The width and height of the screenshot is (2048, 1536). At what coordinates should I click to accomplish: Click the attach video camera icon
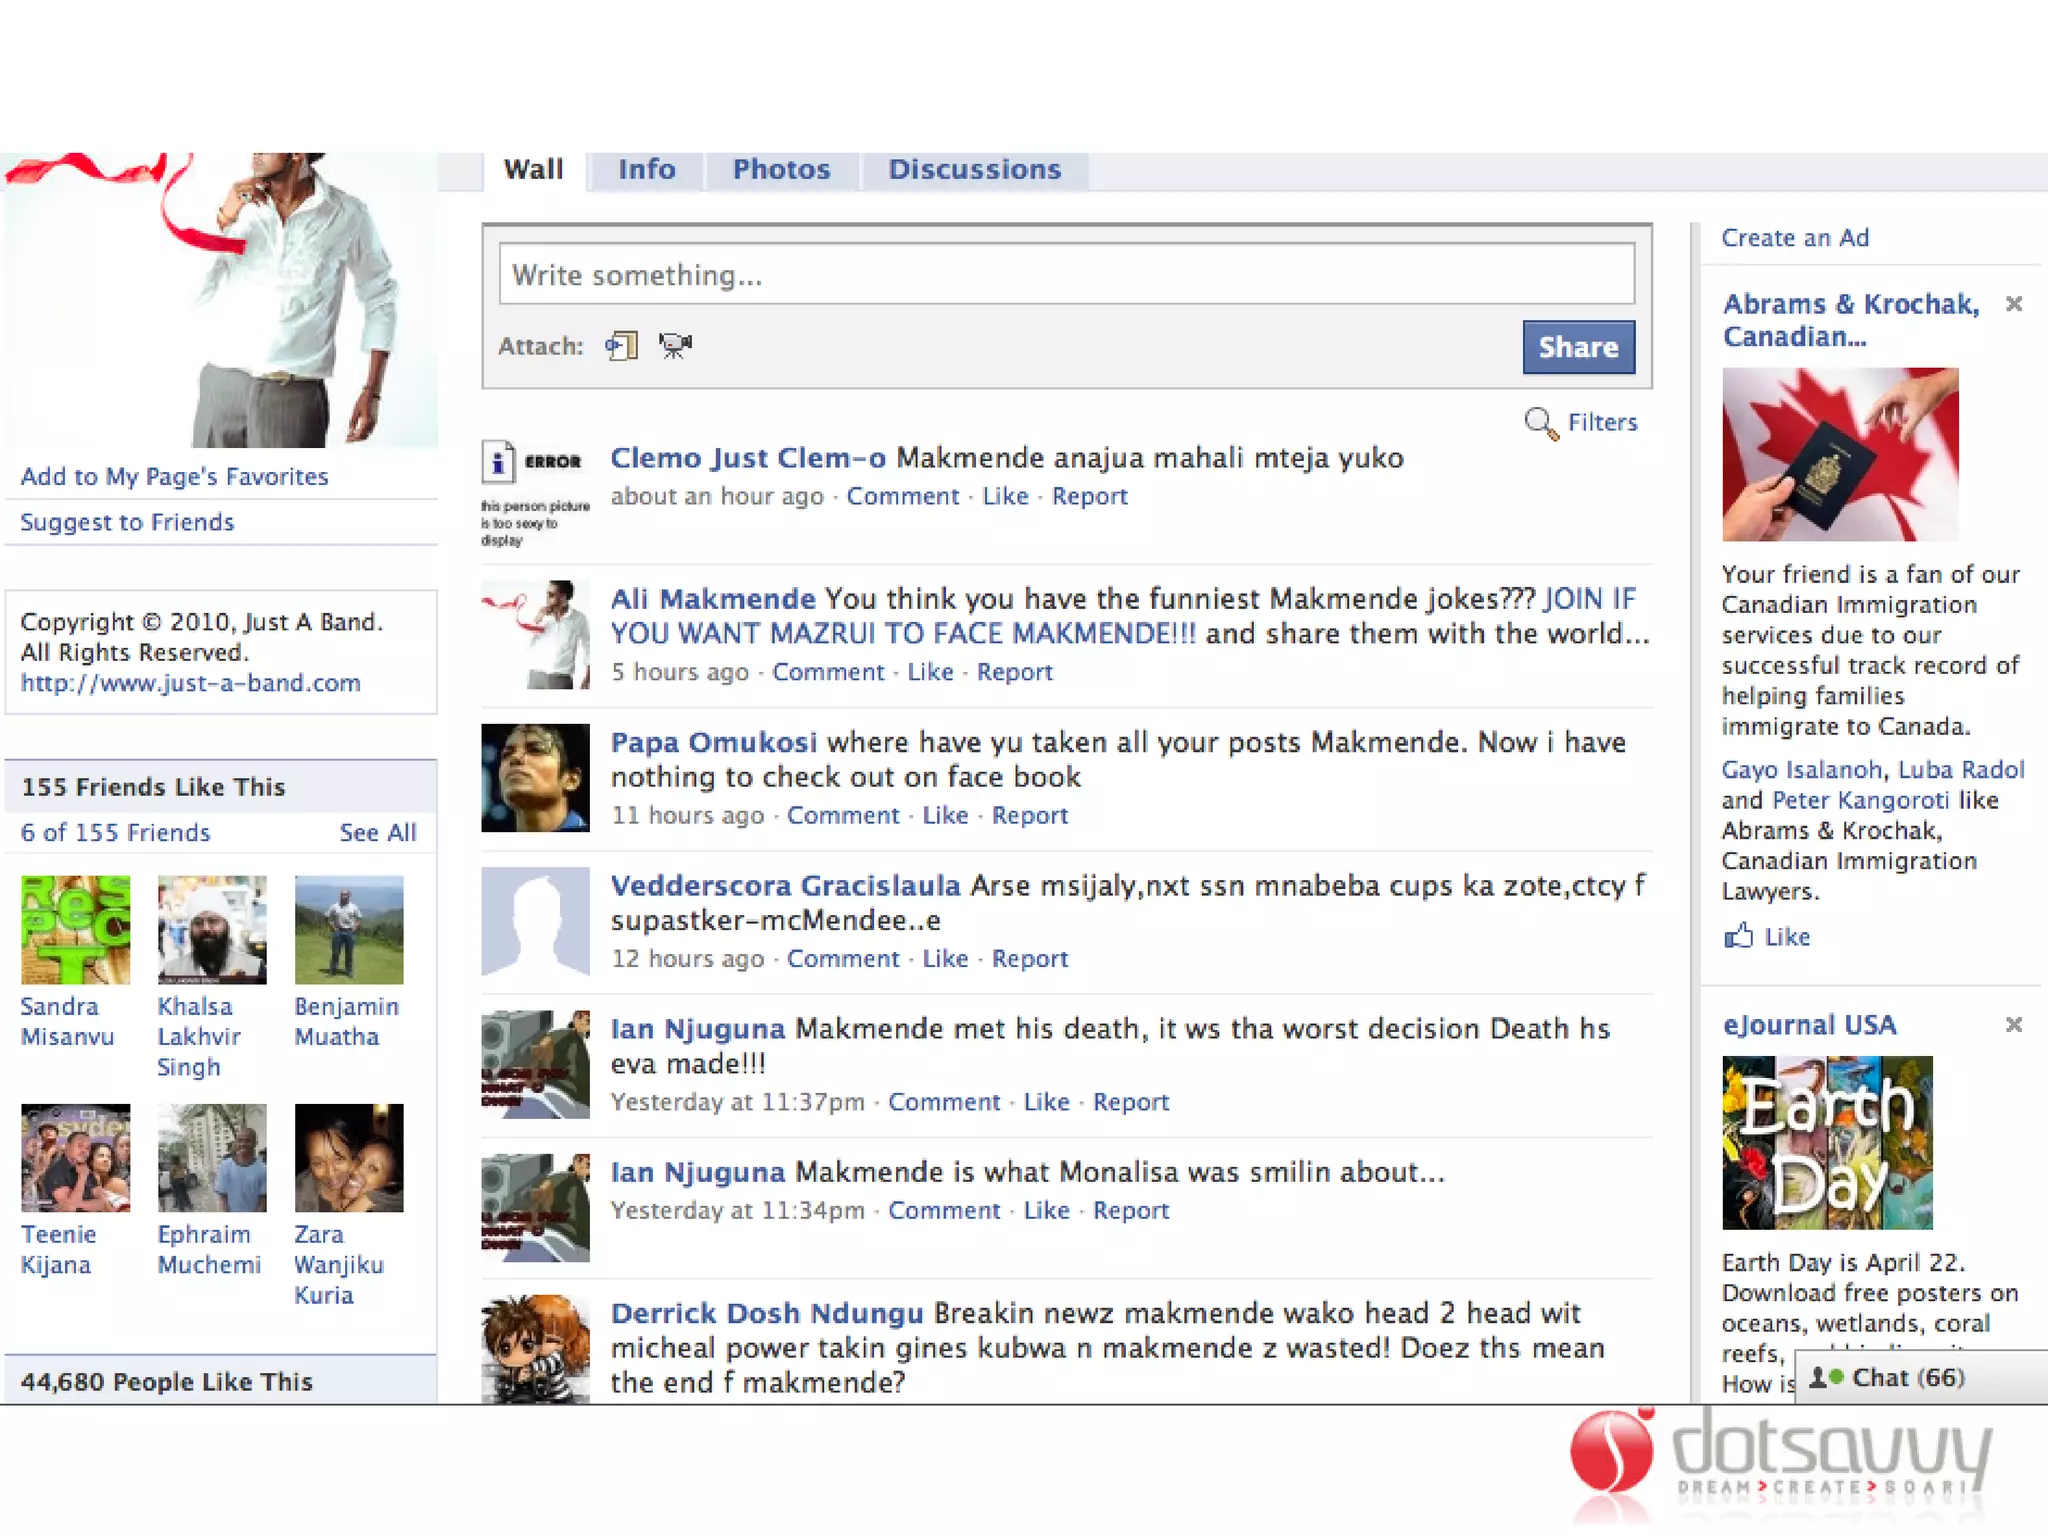(x=676, y=346)
